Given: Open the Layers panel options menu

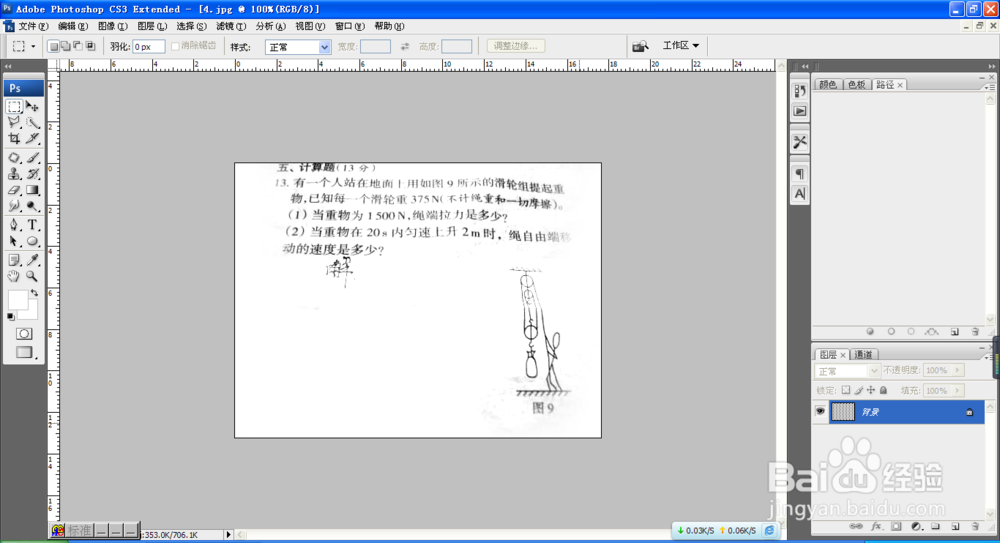Looking at the screenshot, I should (x=987, y=356).
